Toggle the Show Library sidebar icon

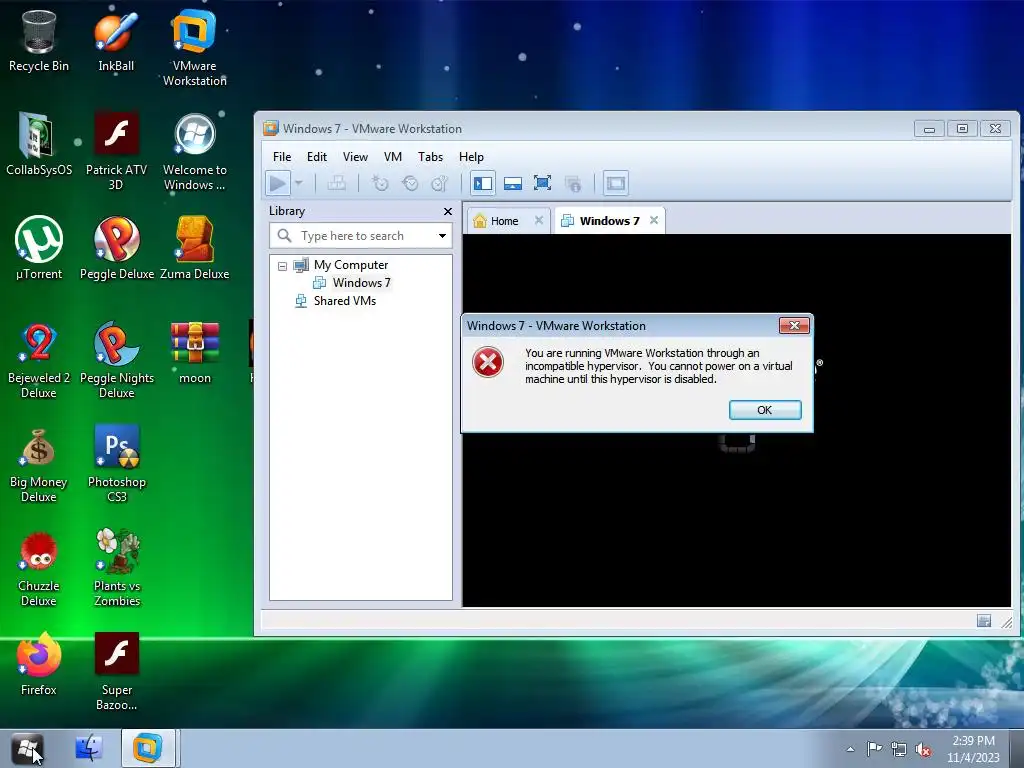483,184
